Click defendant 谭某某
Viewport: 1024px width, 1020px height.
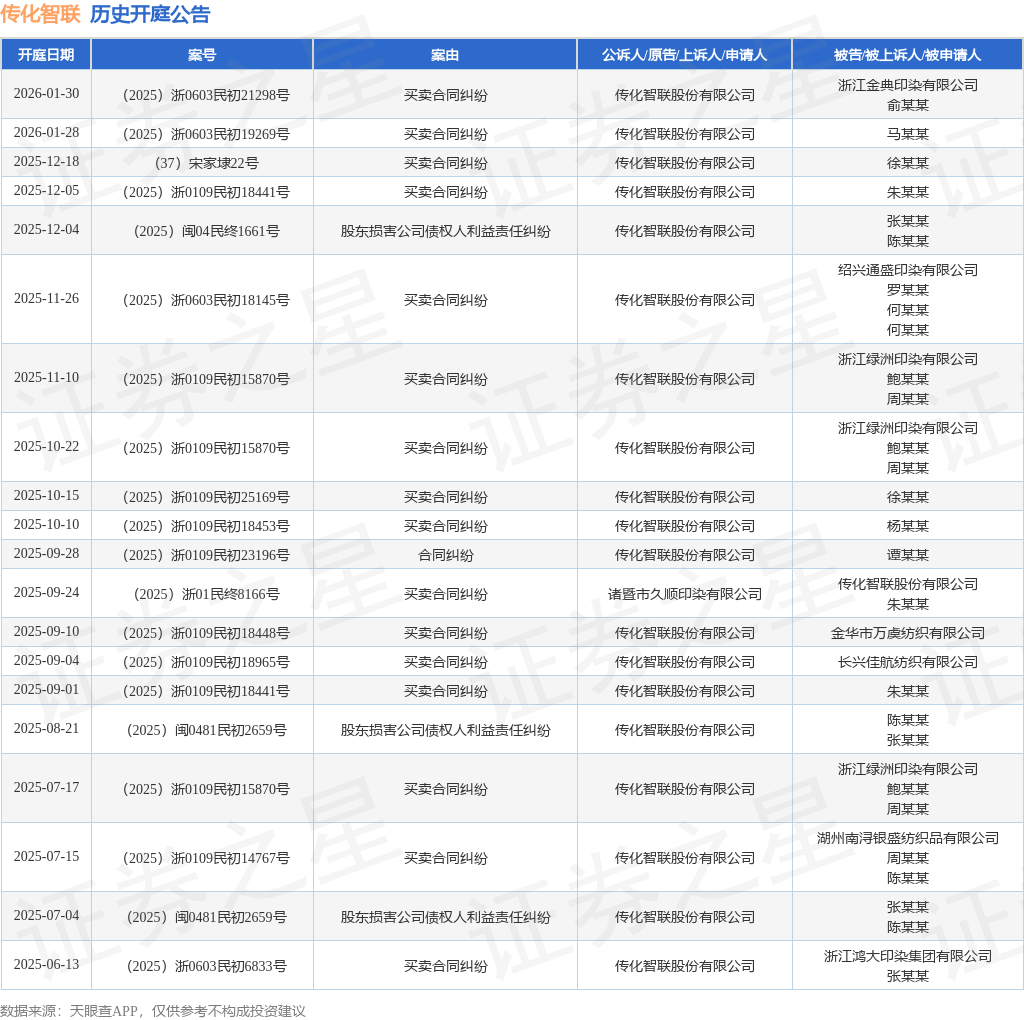pyautogui.click(x=908, y=554)
